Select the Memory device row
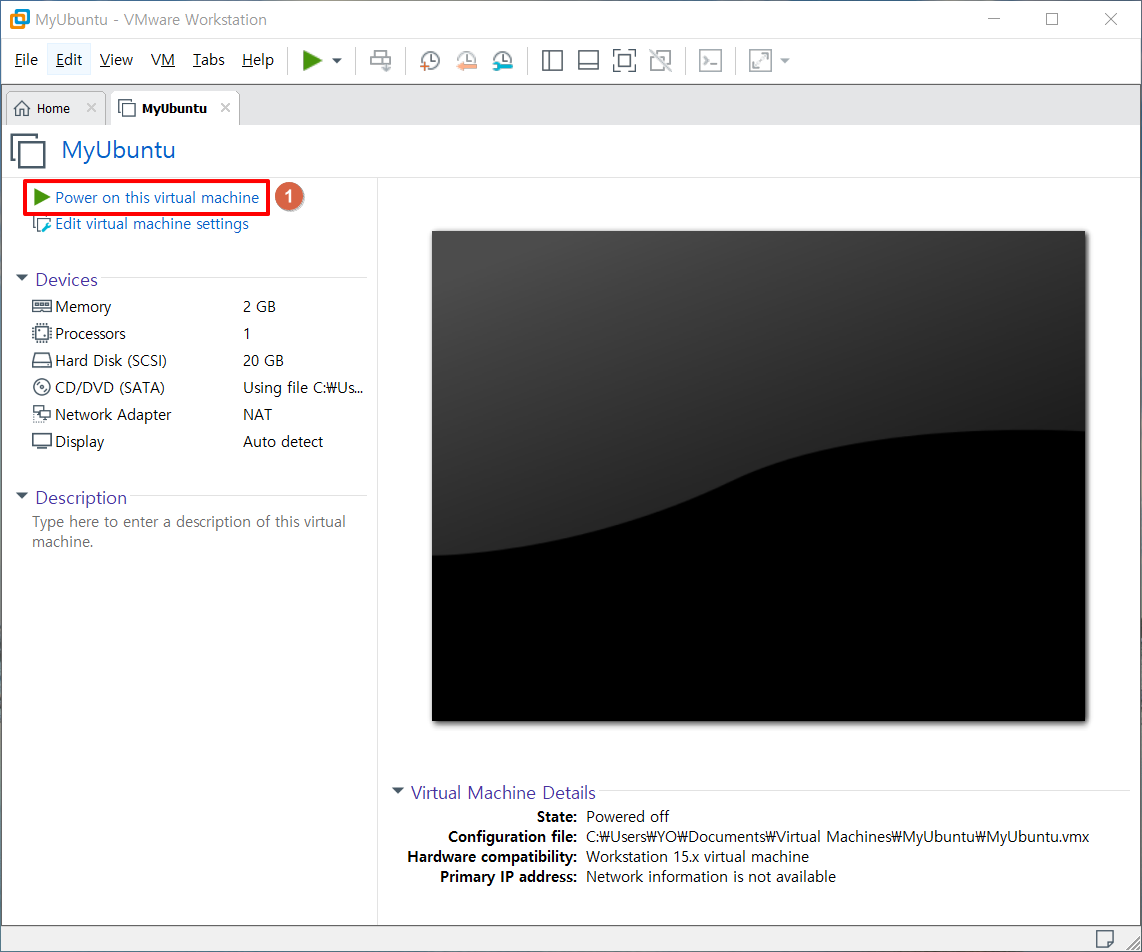The width and height of the screenshot is (1142, 952). [x=197, y=307]
